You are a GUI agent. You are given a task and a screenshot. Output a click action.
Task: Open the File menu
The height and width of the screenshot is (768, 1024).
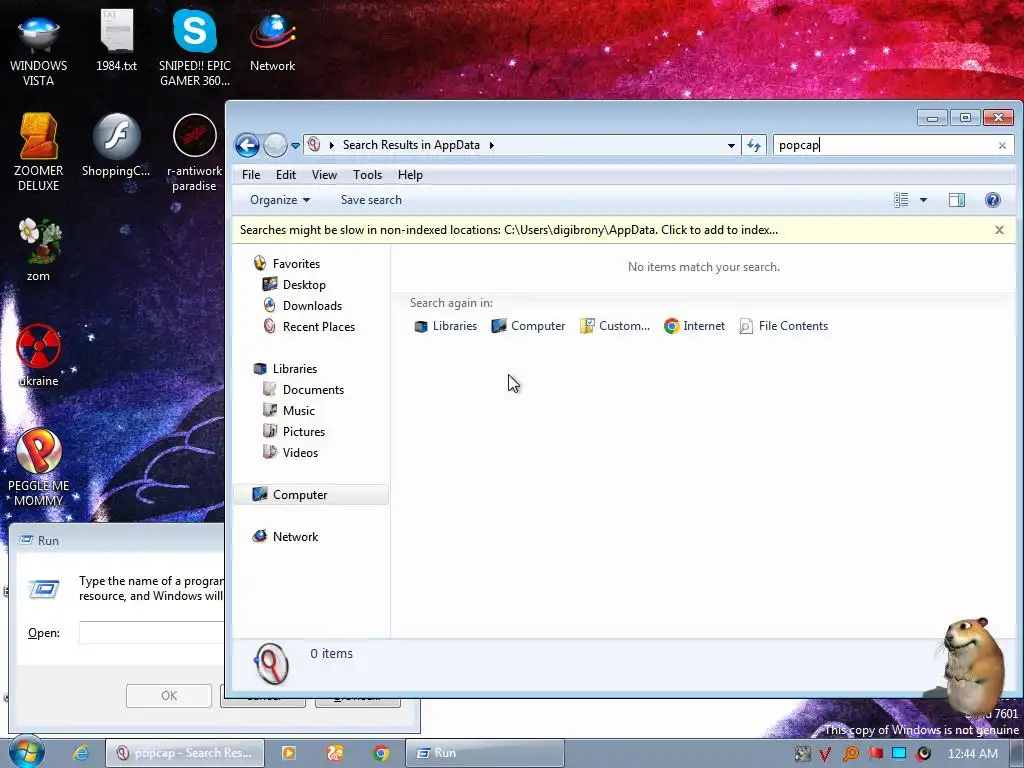pyautogui.click(x=251, y=175)
